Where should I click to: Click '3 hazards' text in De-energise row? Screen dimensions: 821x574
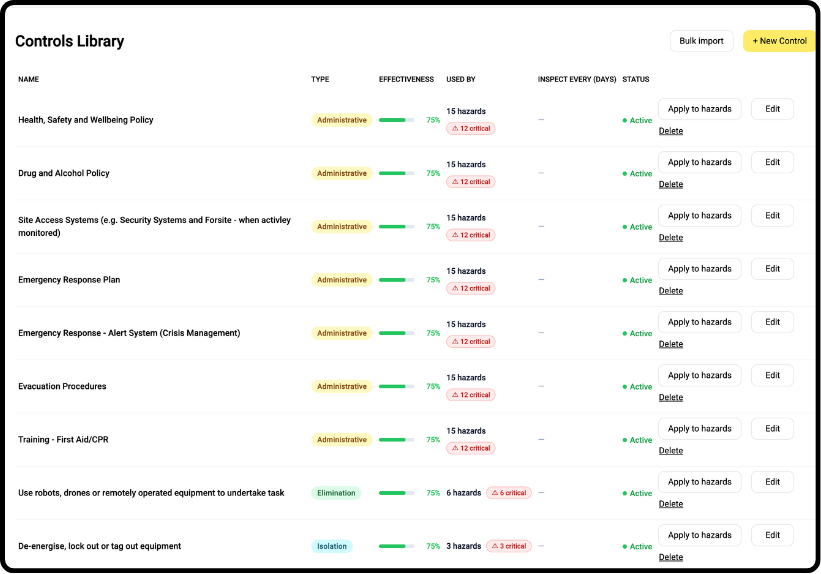click(x=463, y=546)
